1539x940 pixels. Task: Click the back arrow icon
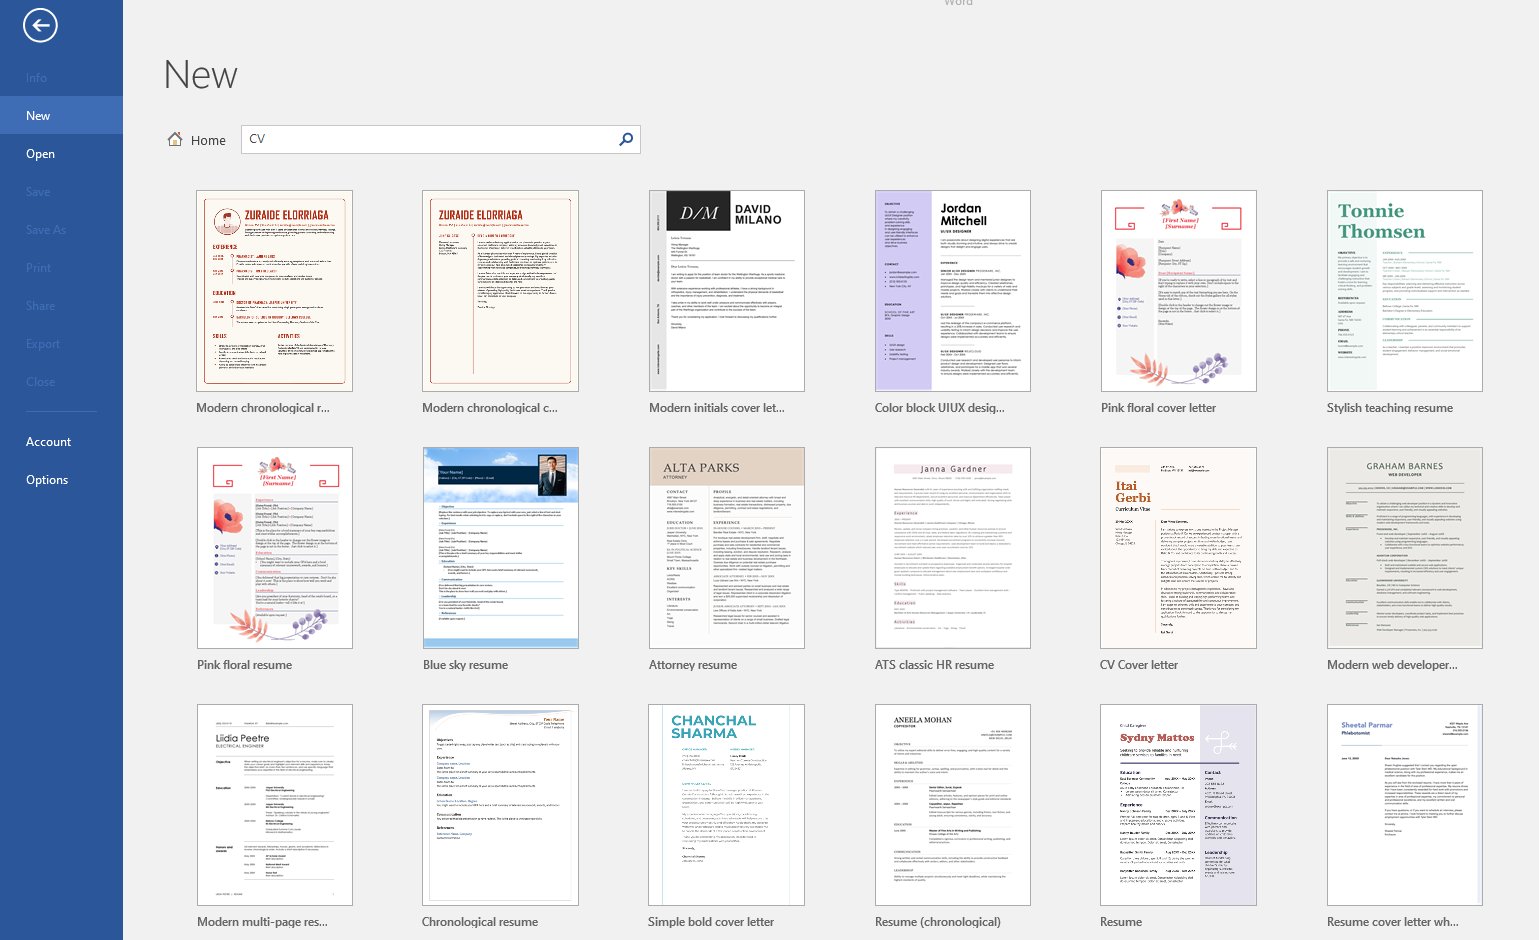click(x=40, y=26)
